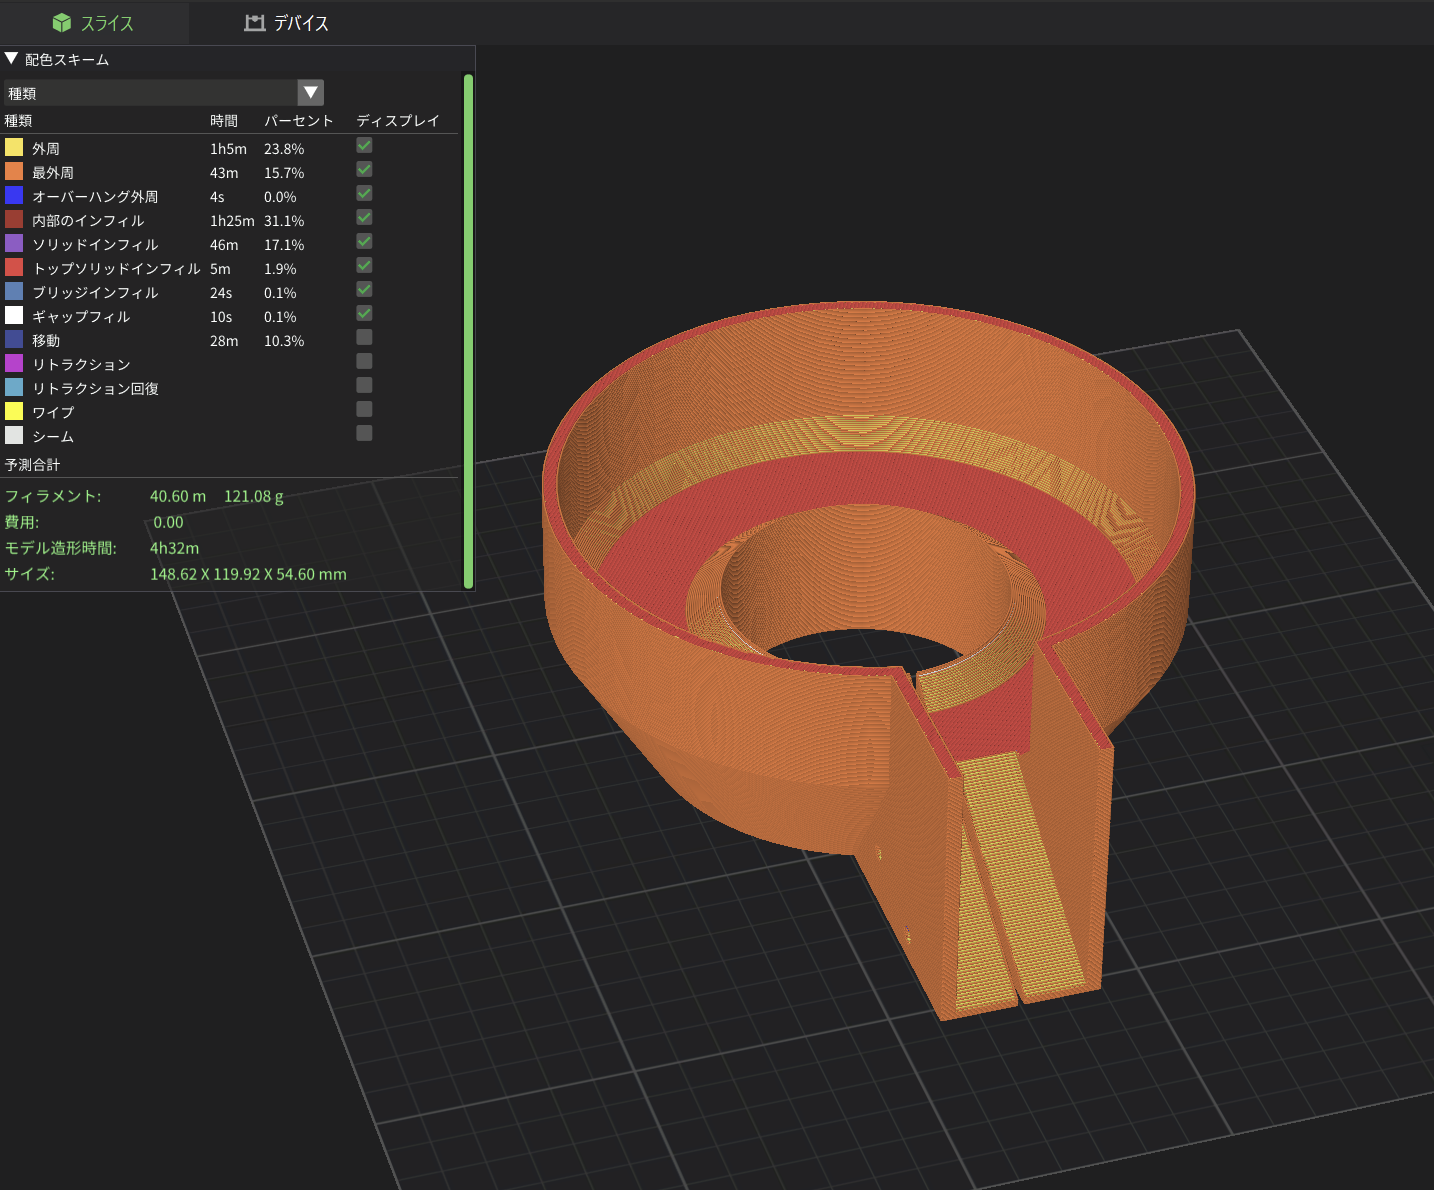Image resolution: width=1434 pixels, height=1190 pixels.
Task: Click the green cube Slice icon
Action: 62,23
